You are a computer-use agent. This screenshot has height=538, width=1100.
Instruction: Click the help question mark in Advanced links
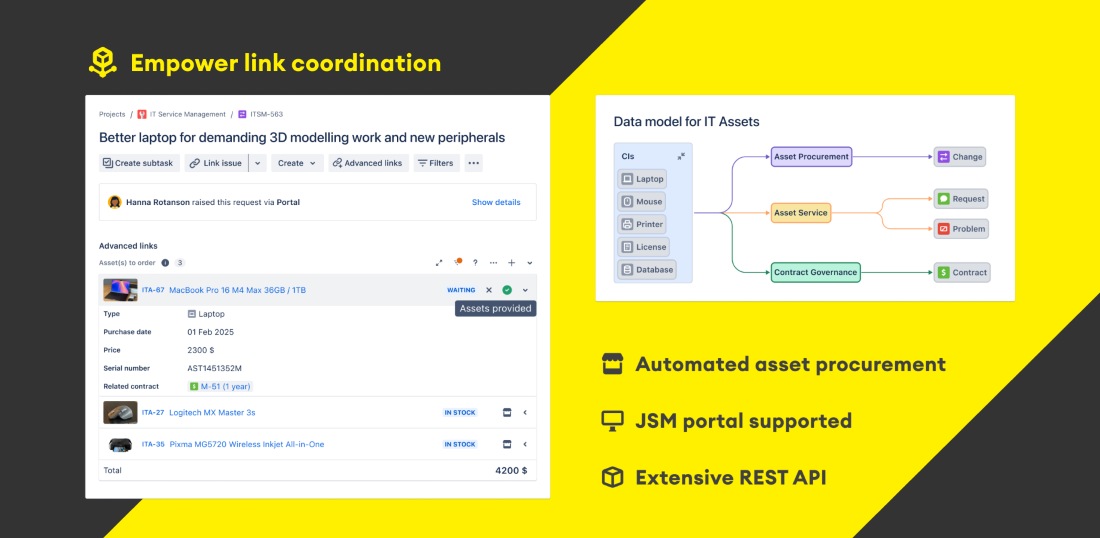point(475,263)
